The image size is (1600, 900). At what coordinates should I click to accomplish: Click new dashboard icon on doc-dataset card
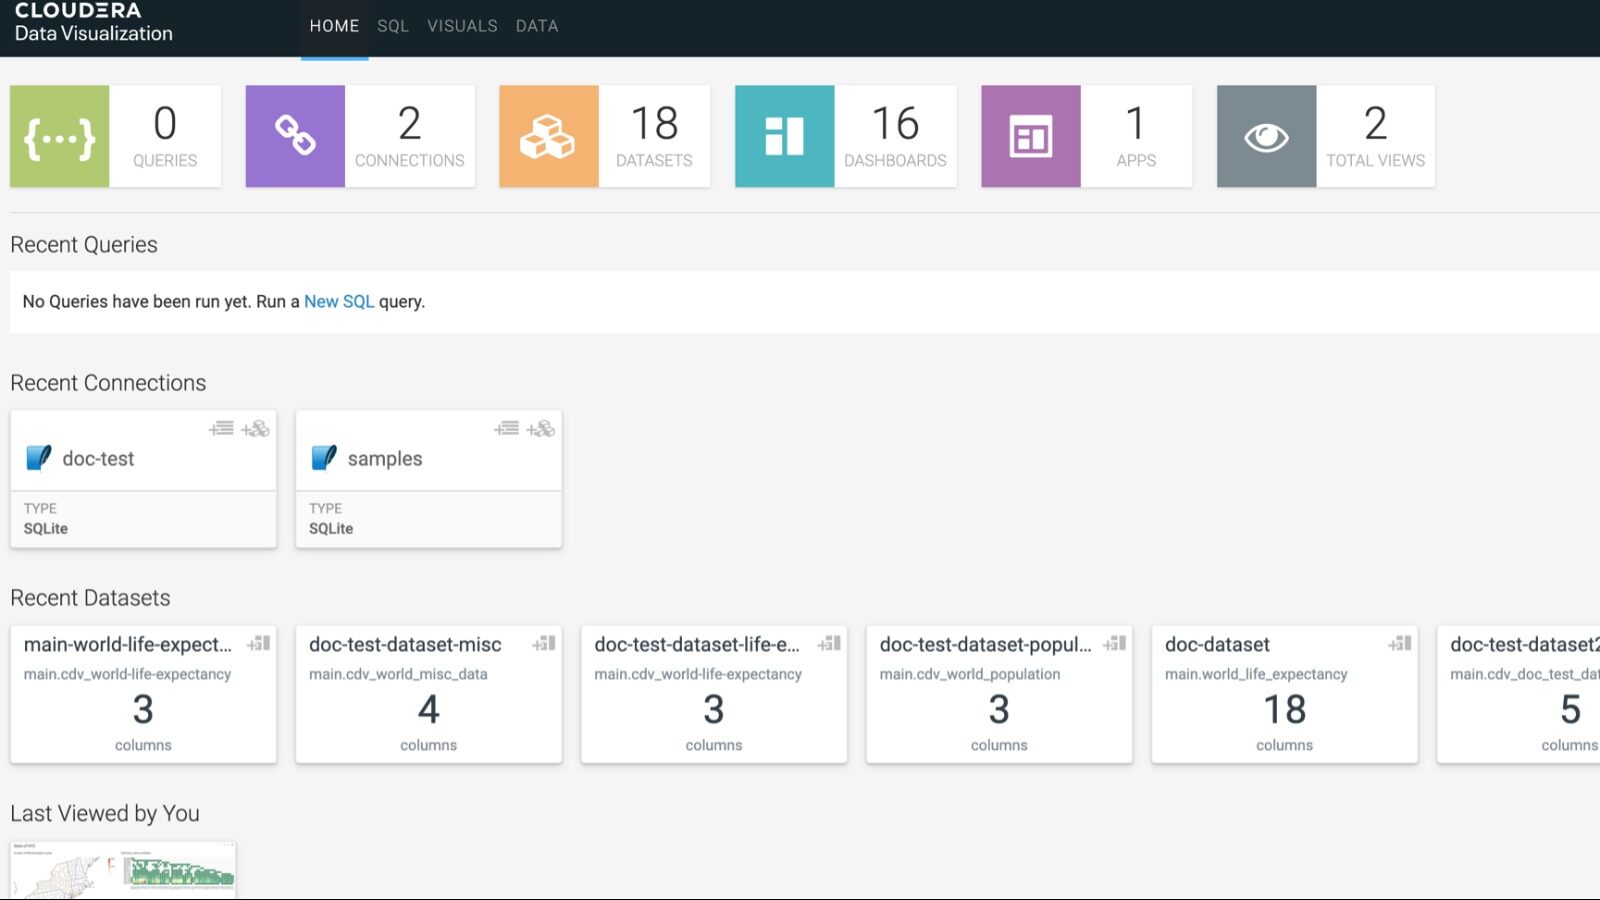[x=1401, y=644]
